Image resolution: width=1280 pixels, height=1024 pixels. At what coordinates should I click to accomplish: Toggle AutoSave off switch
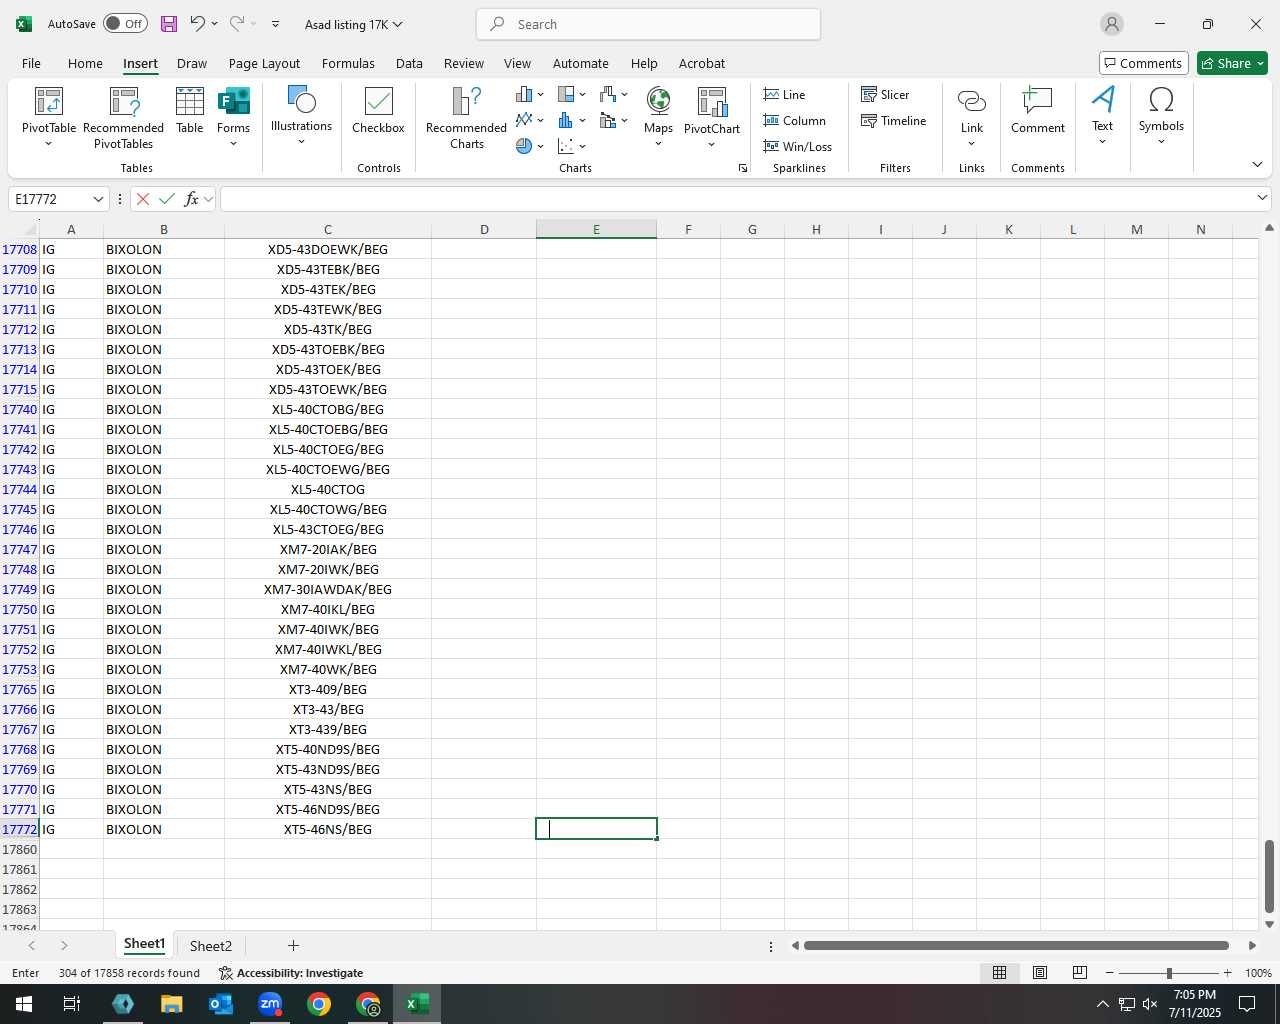pos(125,24)
